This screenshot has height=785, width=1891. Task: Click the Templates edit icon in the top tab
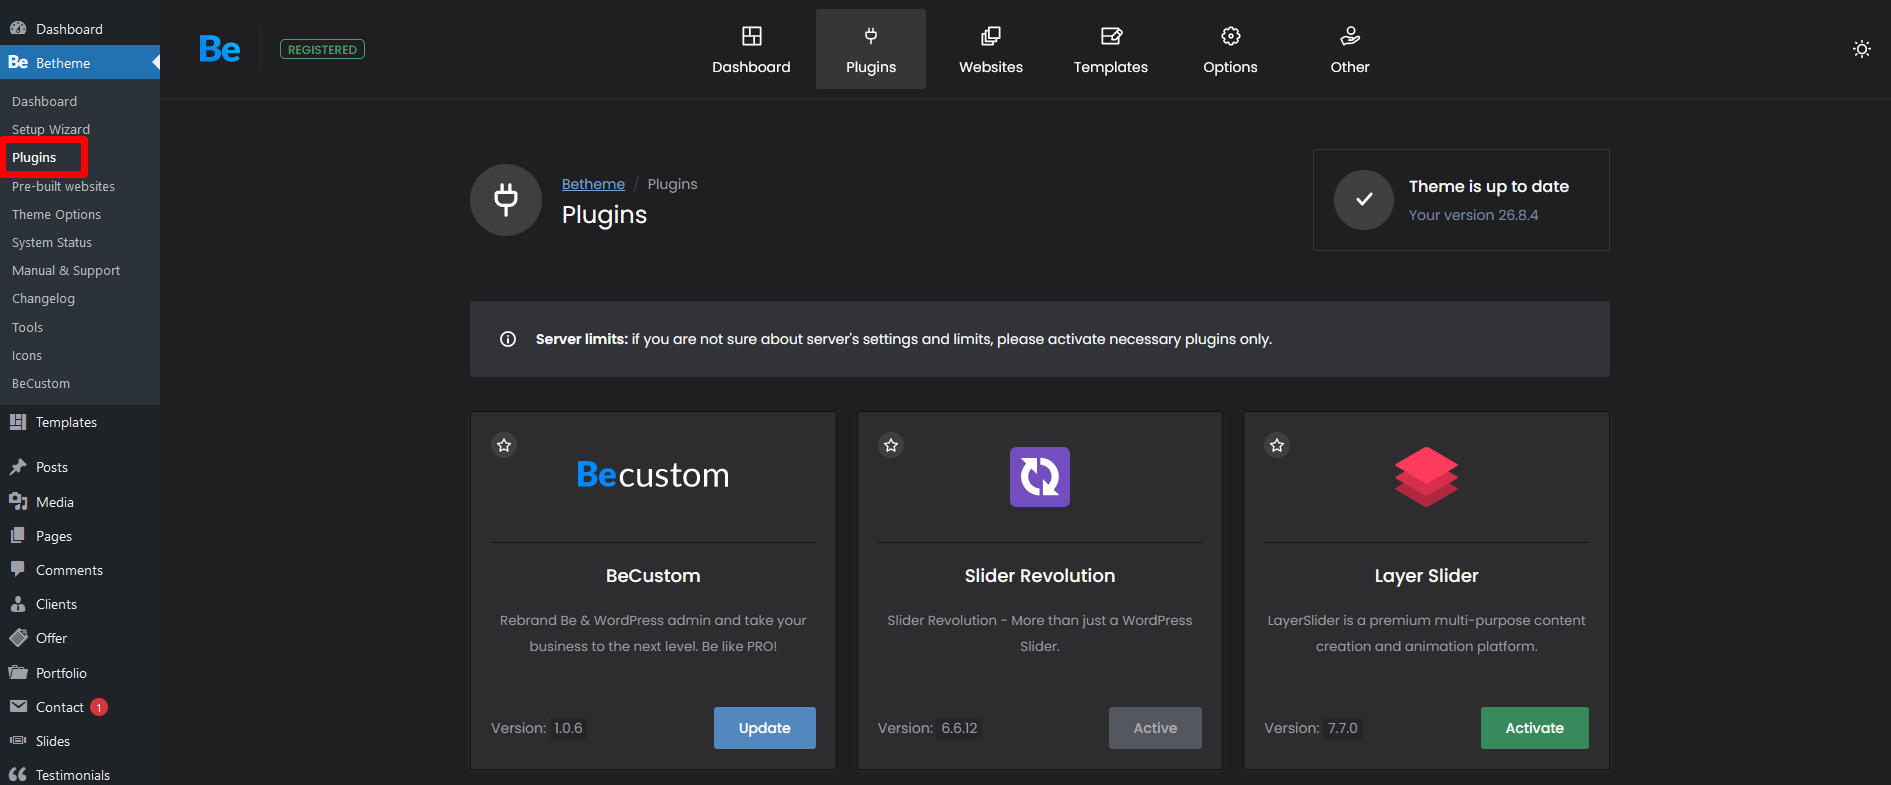coord(1111,36)
